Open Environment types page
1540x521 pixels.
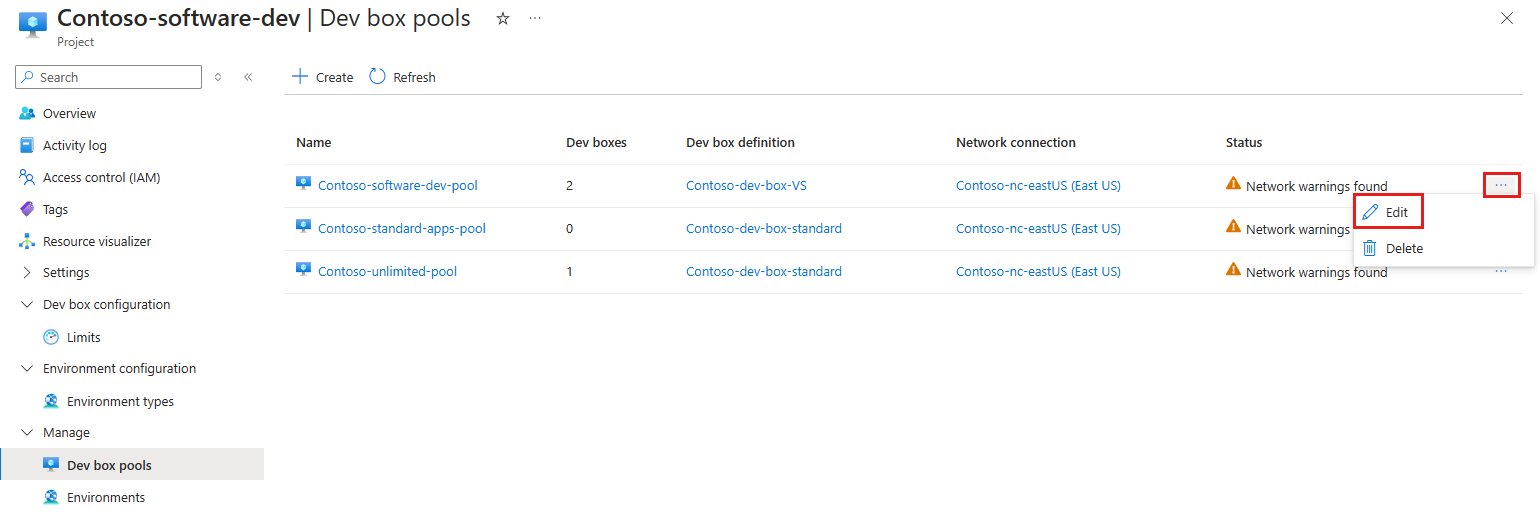pyautogui.click(x=120, y=401)
